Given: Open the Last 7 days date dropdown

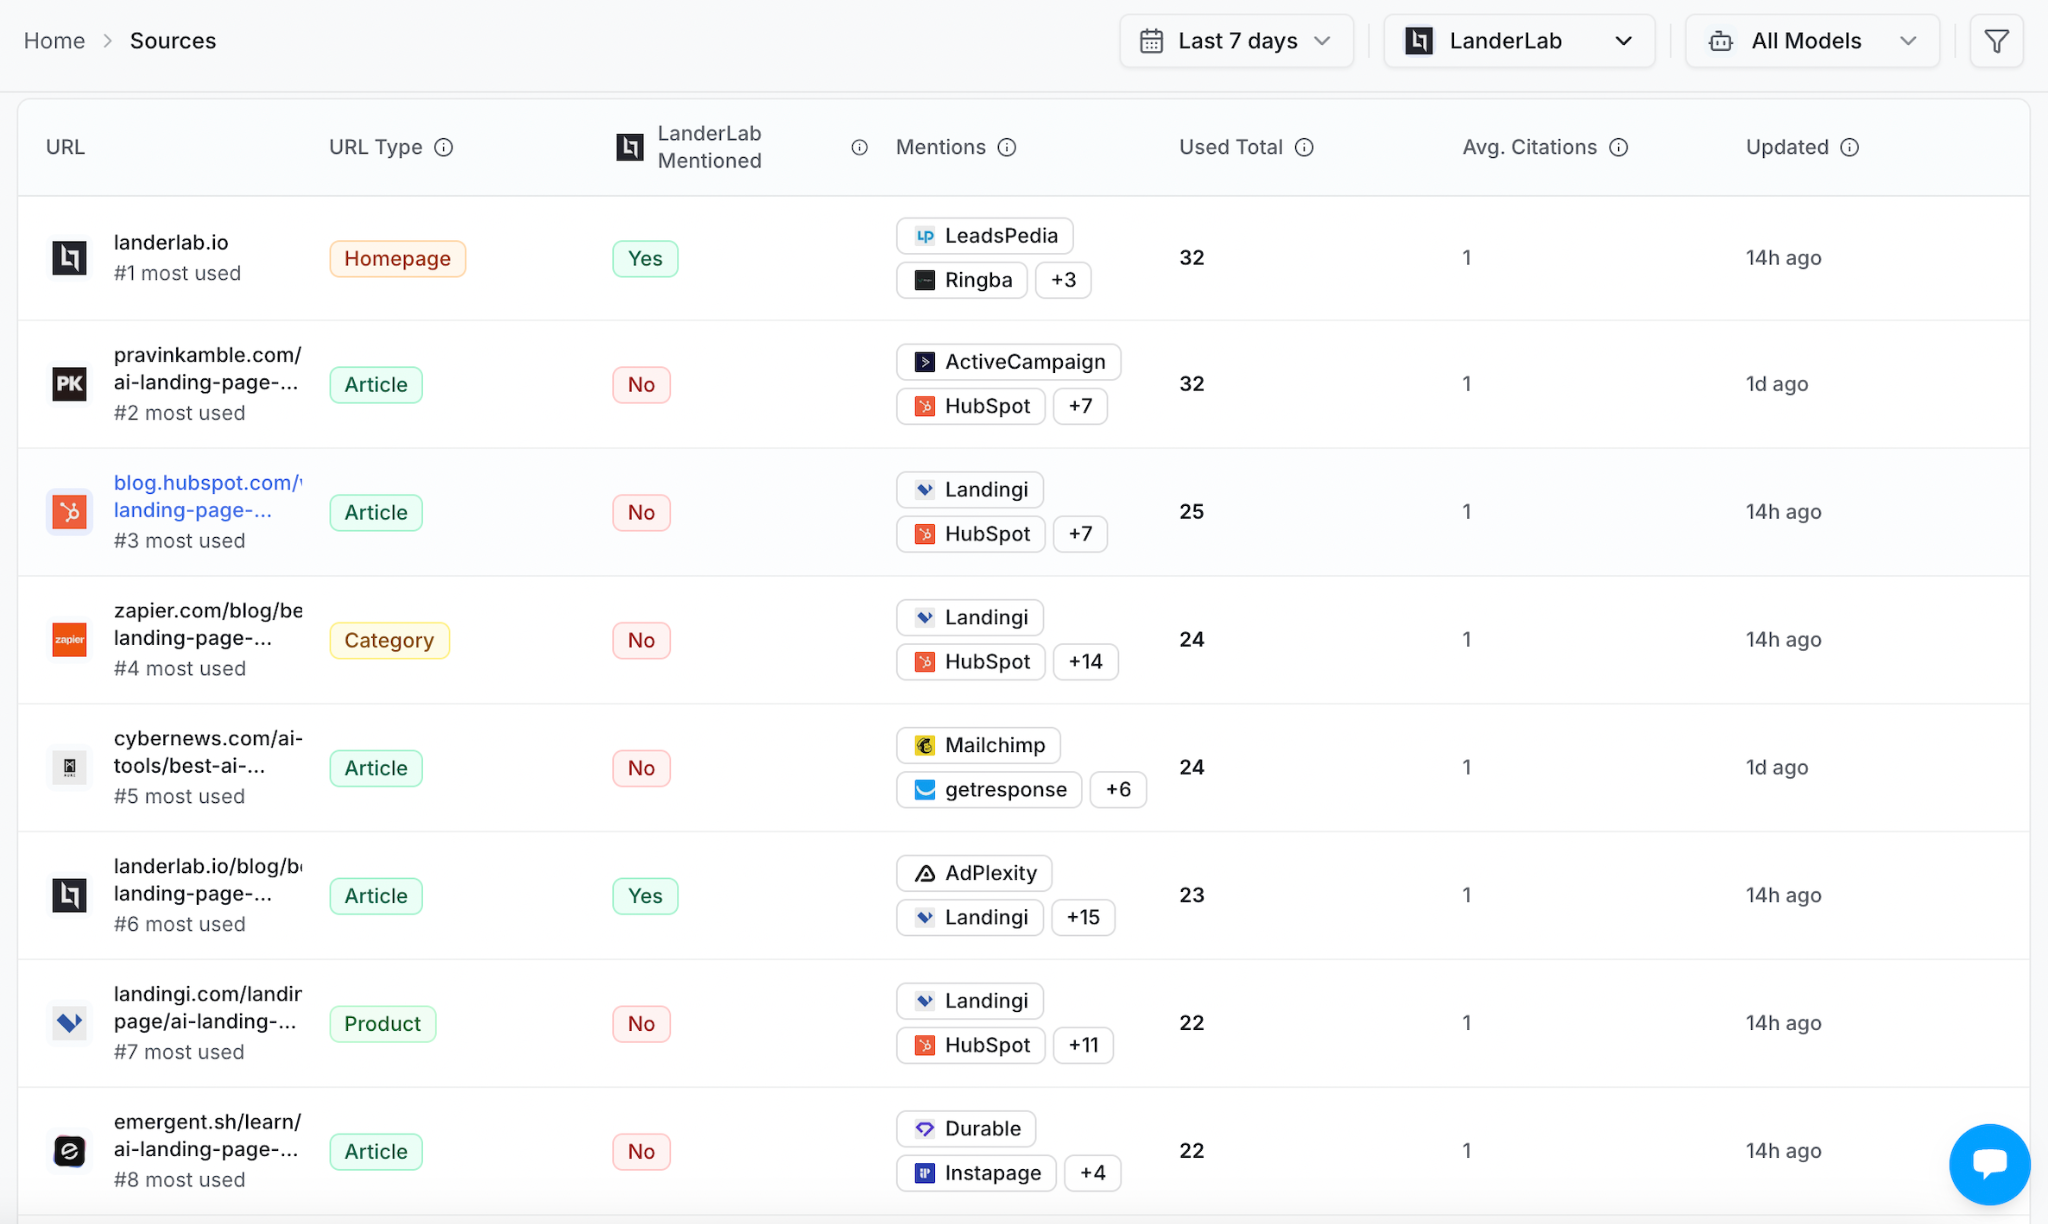Looking at the screenshot, I should click(x=1236, y=41).
